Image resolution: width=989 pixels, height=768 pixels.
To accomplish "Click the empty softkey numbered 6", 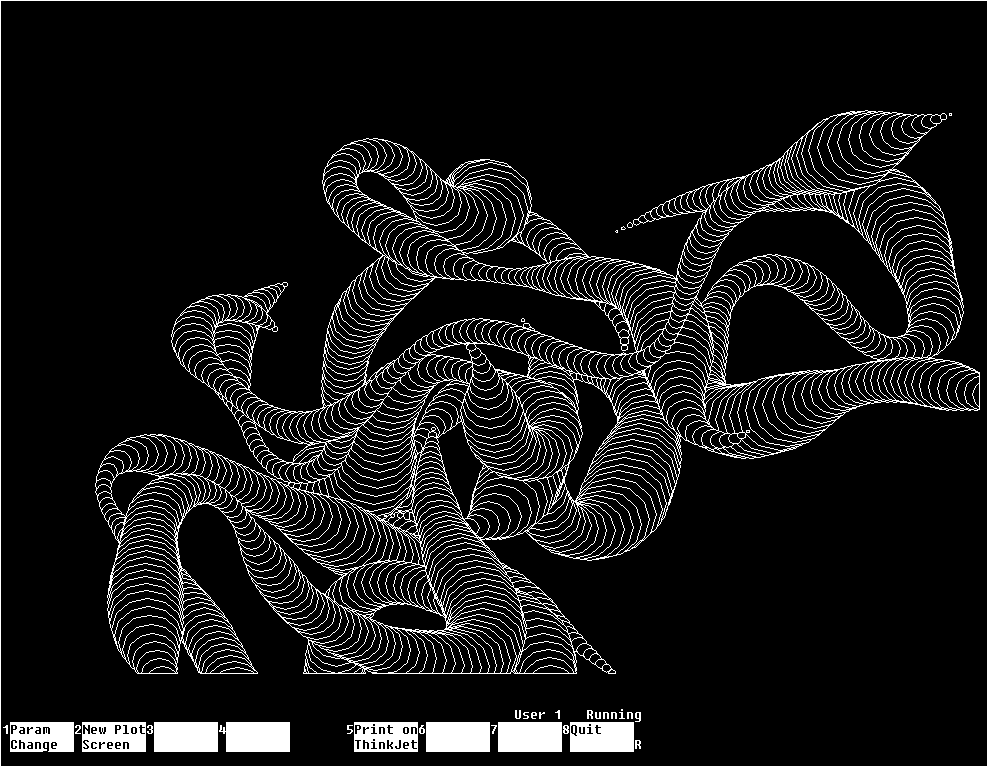I will [458, 737].
